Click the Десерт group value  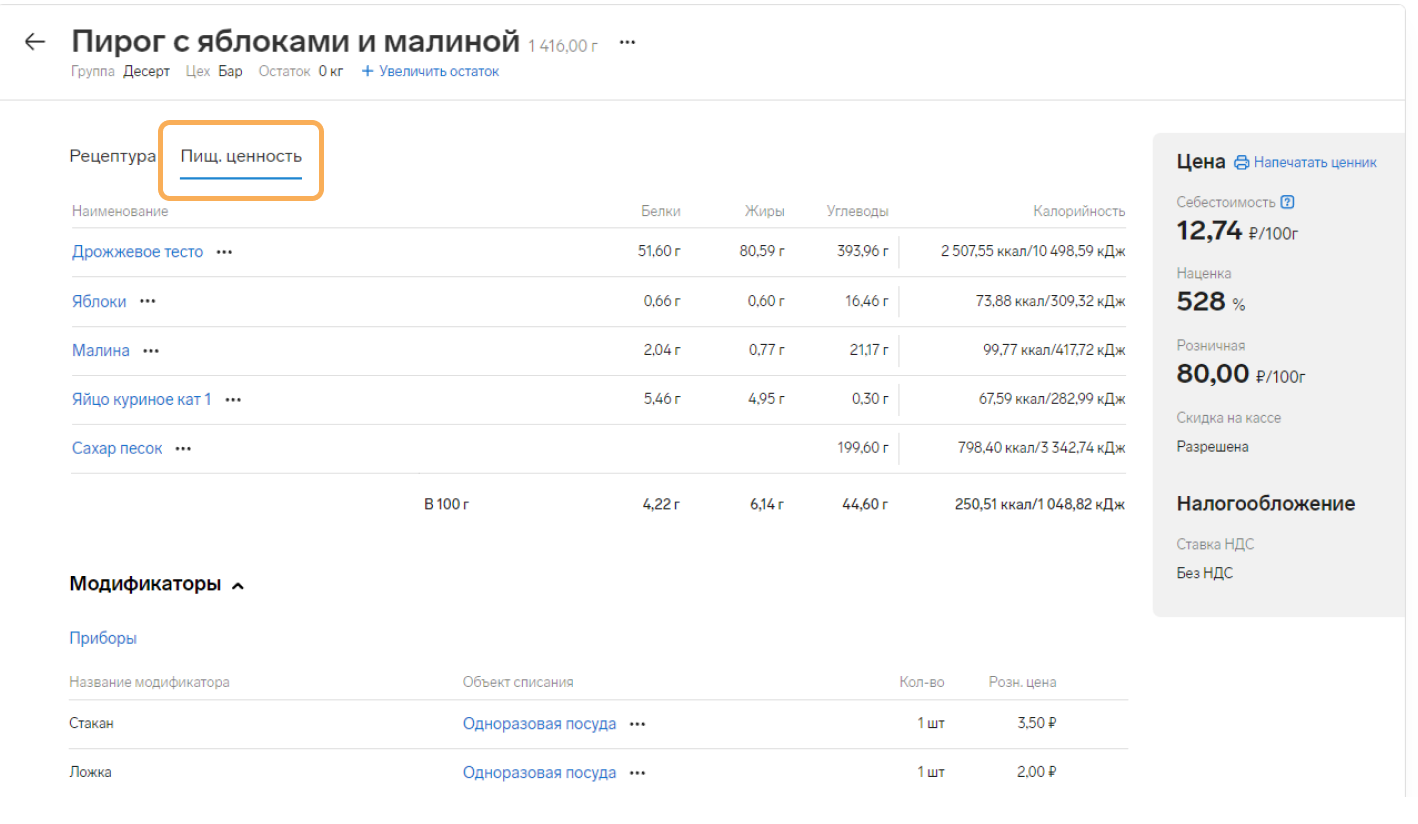click(x=147, y=72)
